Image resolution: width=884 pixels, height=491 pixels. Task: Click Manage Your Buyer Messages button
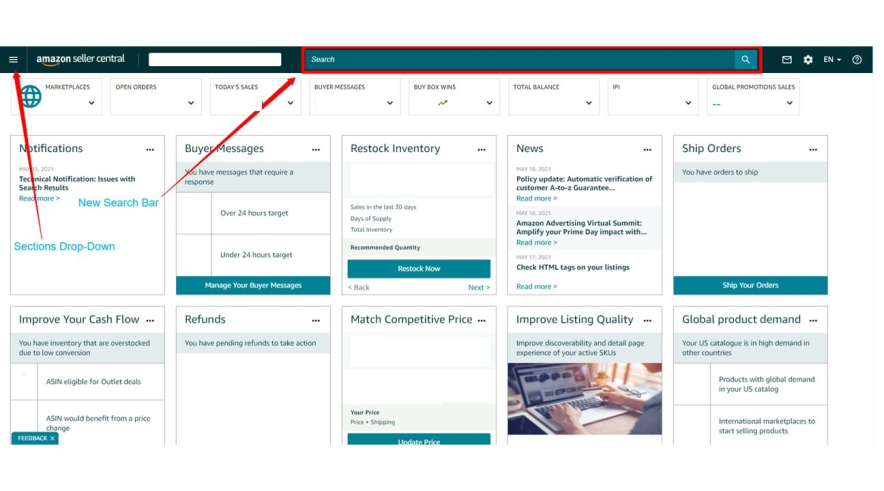(253, 285)
